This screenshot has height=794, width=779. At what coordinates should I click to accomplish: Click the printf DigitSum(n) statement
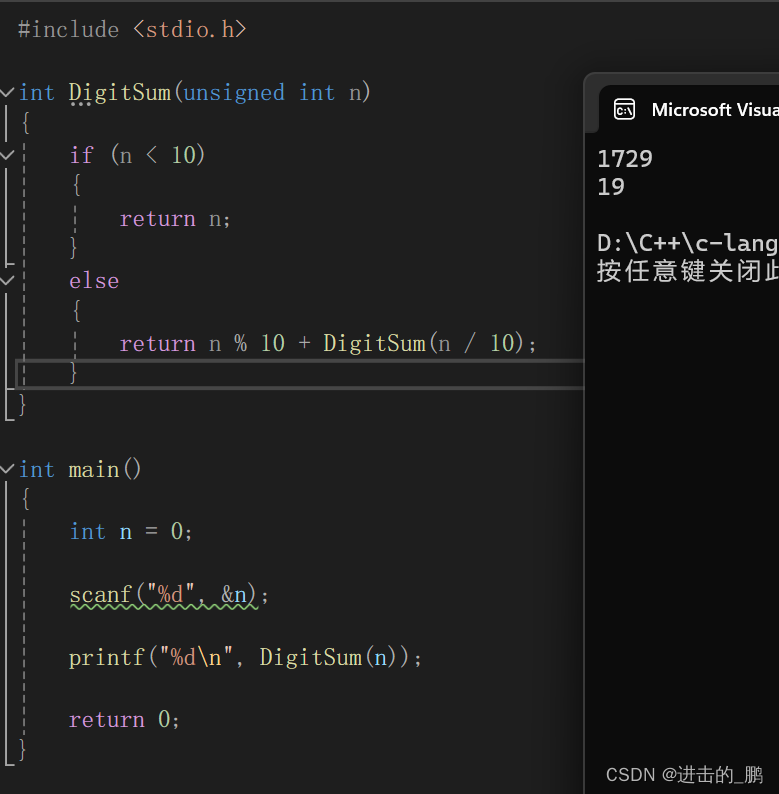245,658
